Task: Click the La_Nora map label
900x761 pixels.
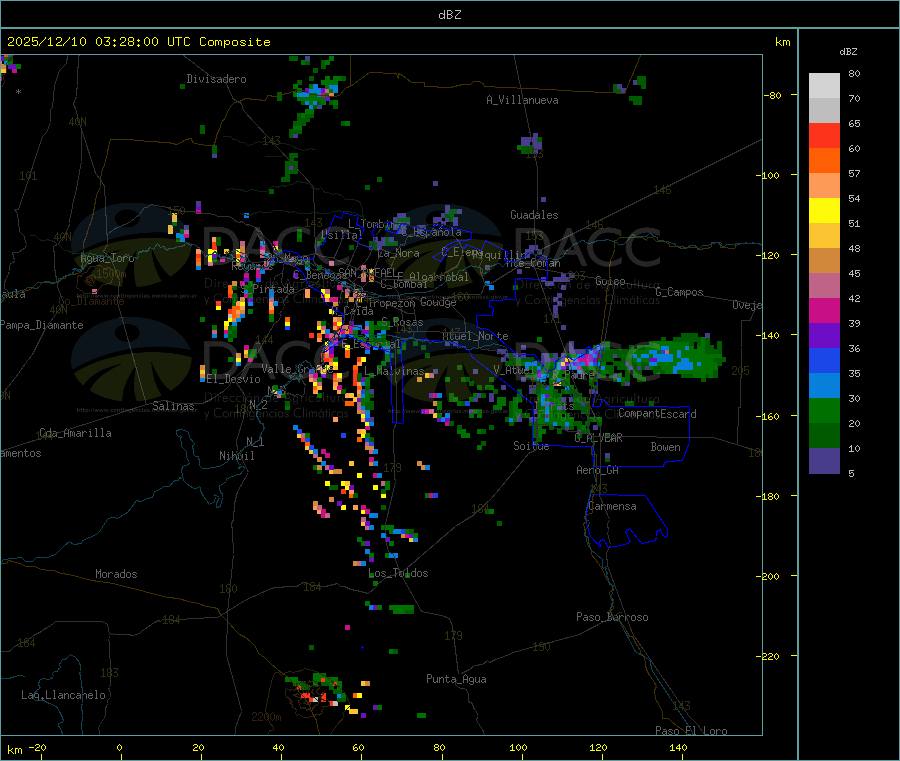Action: tap(398, 253)
